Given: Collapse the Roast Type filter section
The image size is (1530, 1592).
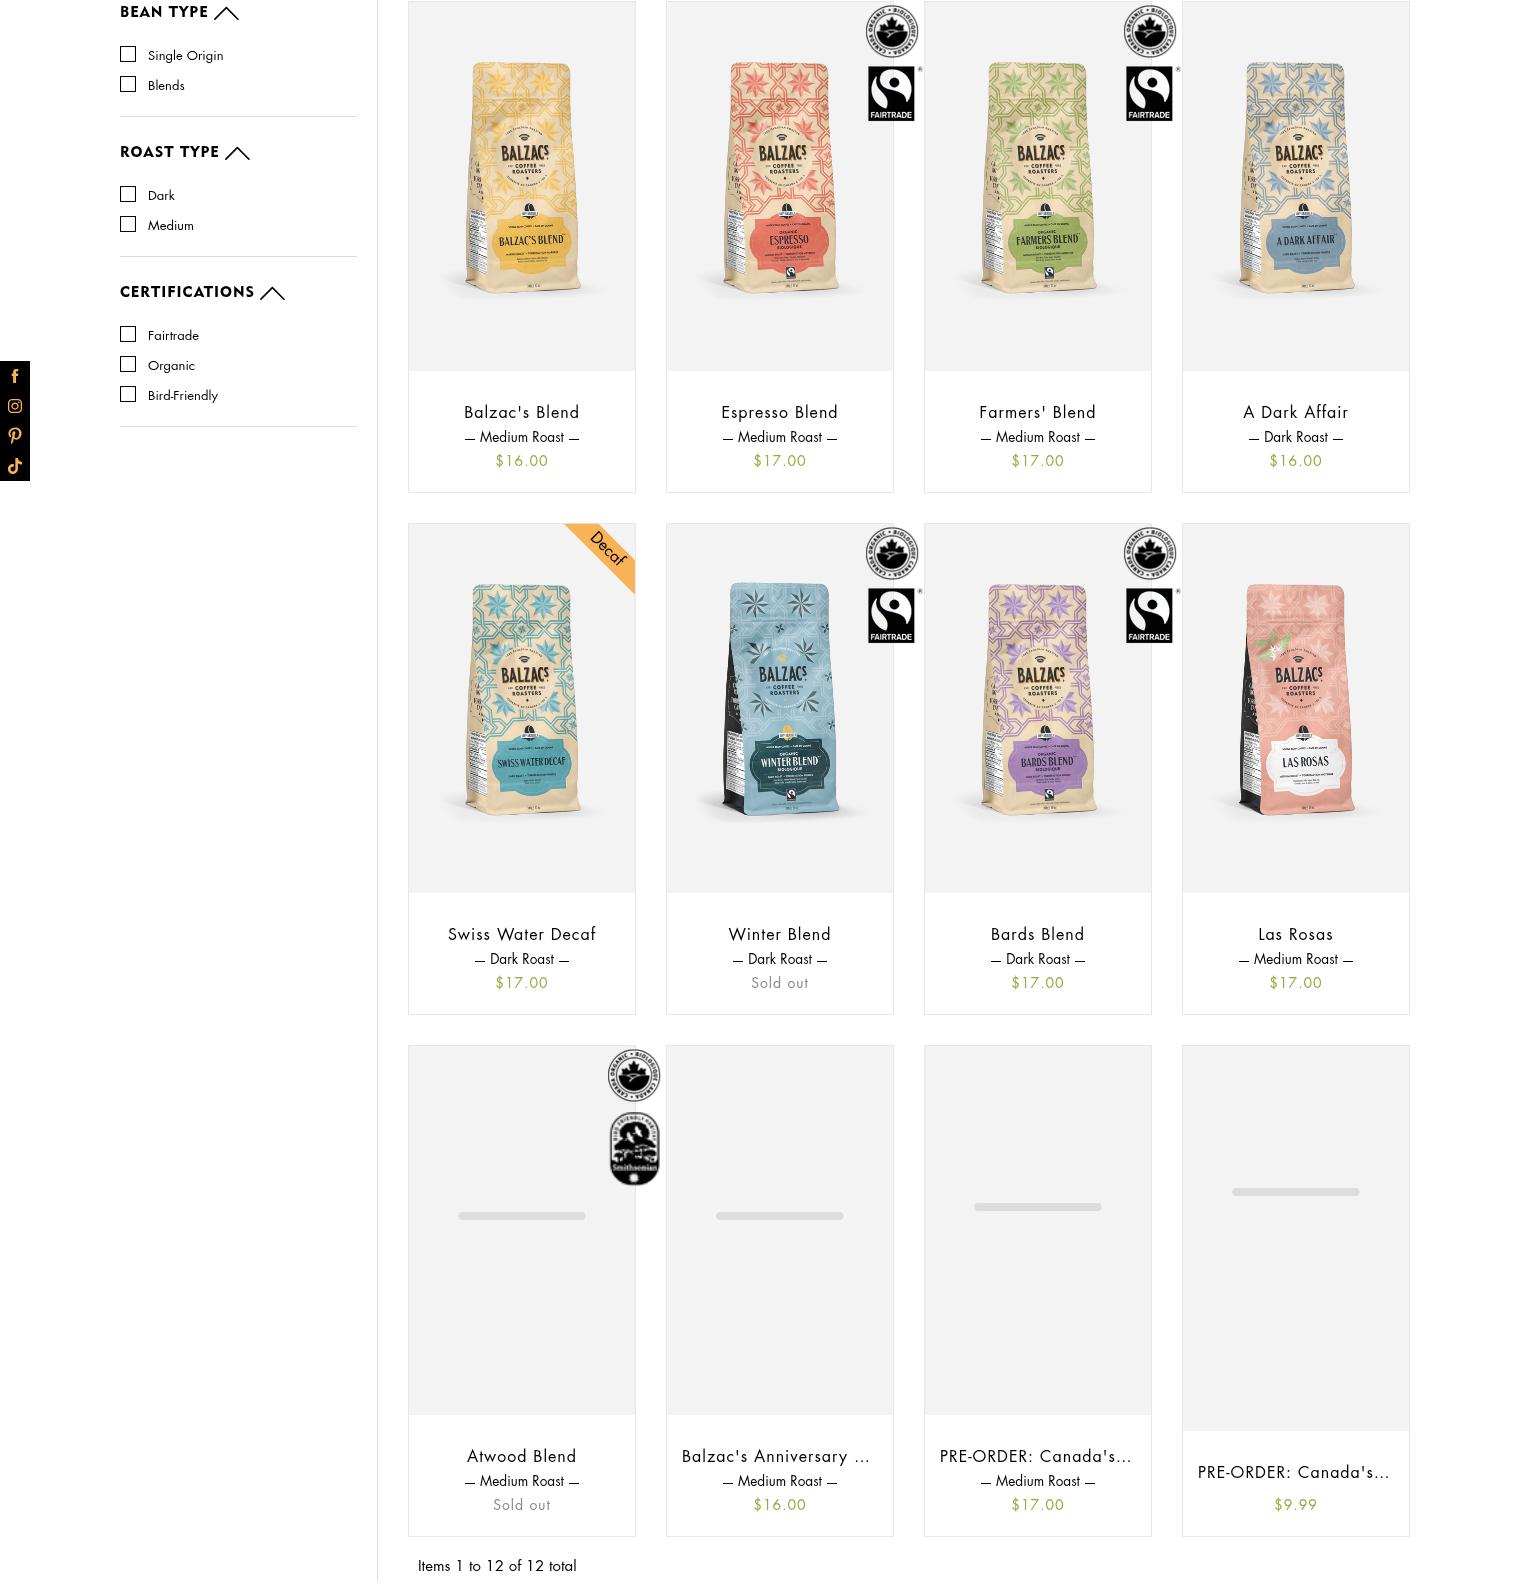Looking at the screenshot, I should (x=237, y=153).
